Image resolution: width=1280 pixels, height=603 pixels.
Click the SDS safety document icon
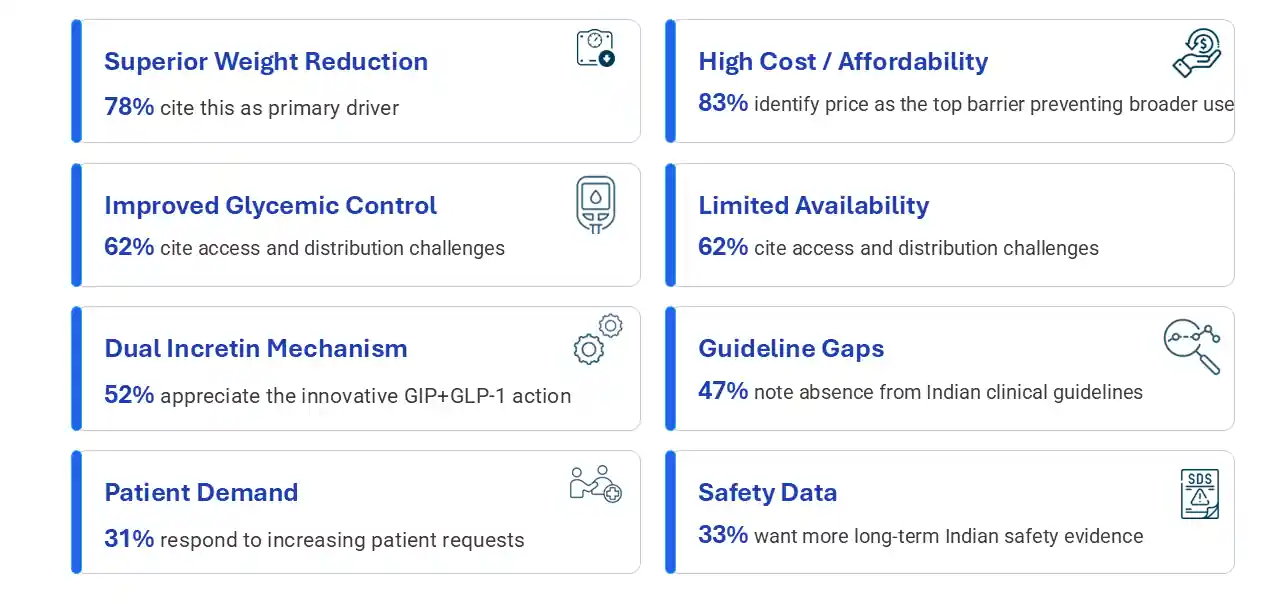[x=1199, y=494]
